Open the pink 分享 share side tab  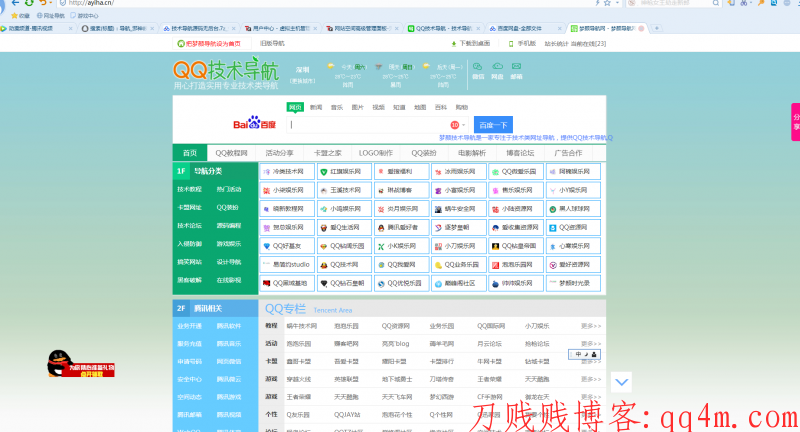pos(795,122)
